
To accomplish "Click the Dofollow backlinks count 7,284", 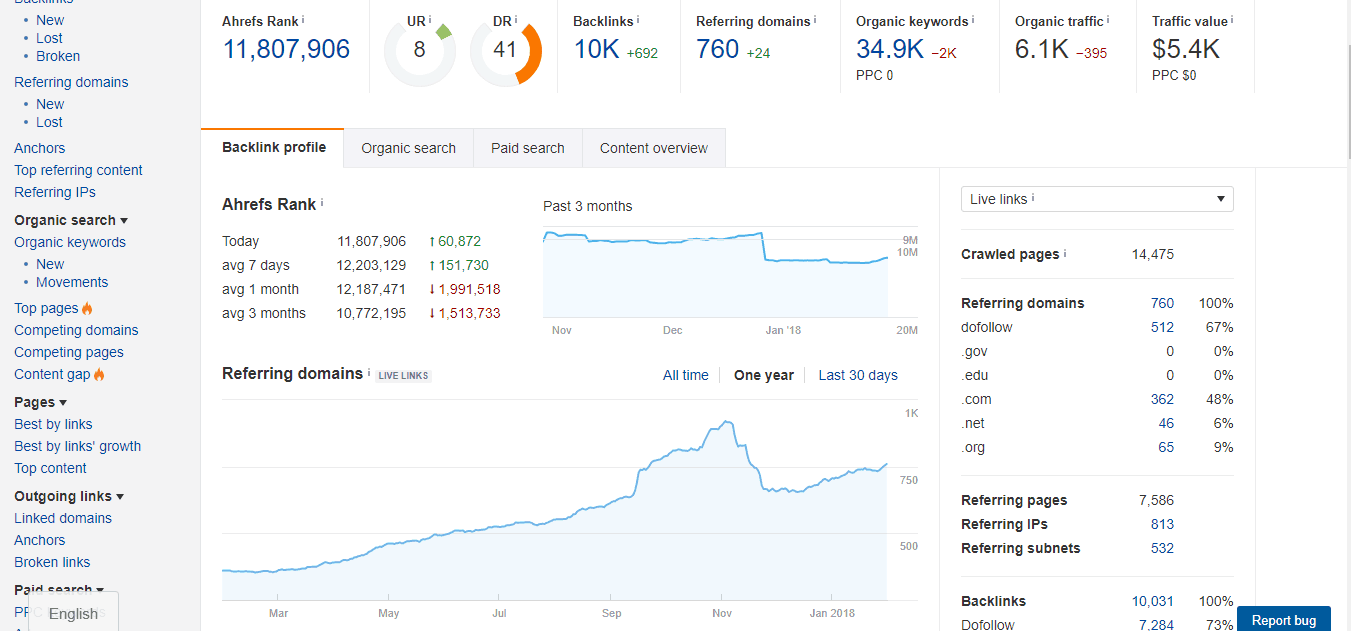I will tap(1156, 625).
